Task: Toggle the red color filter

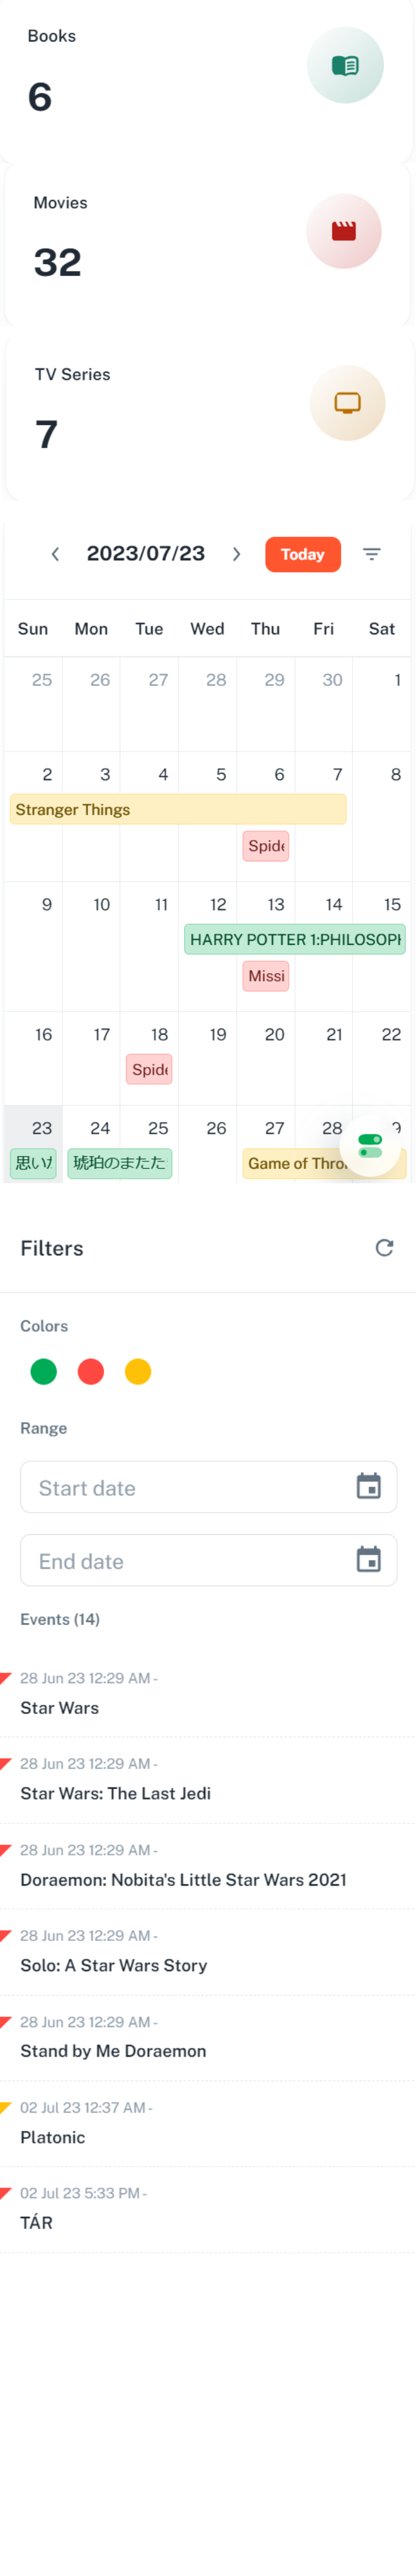Action: (x=91, y=1371)
